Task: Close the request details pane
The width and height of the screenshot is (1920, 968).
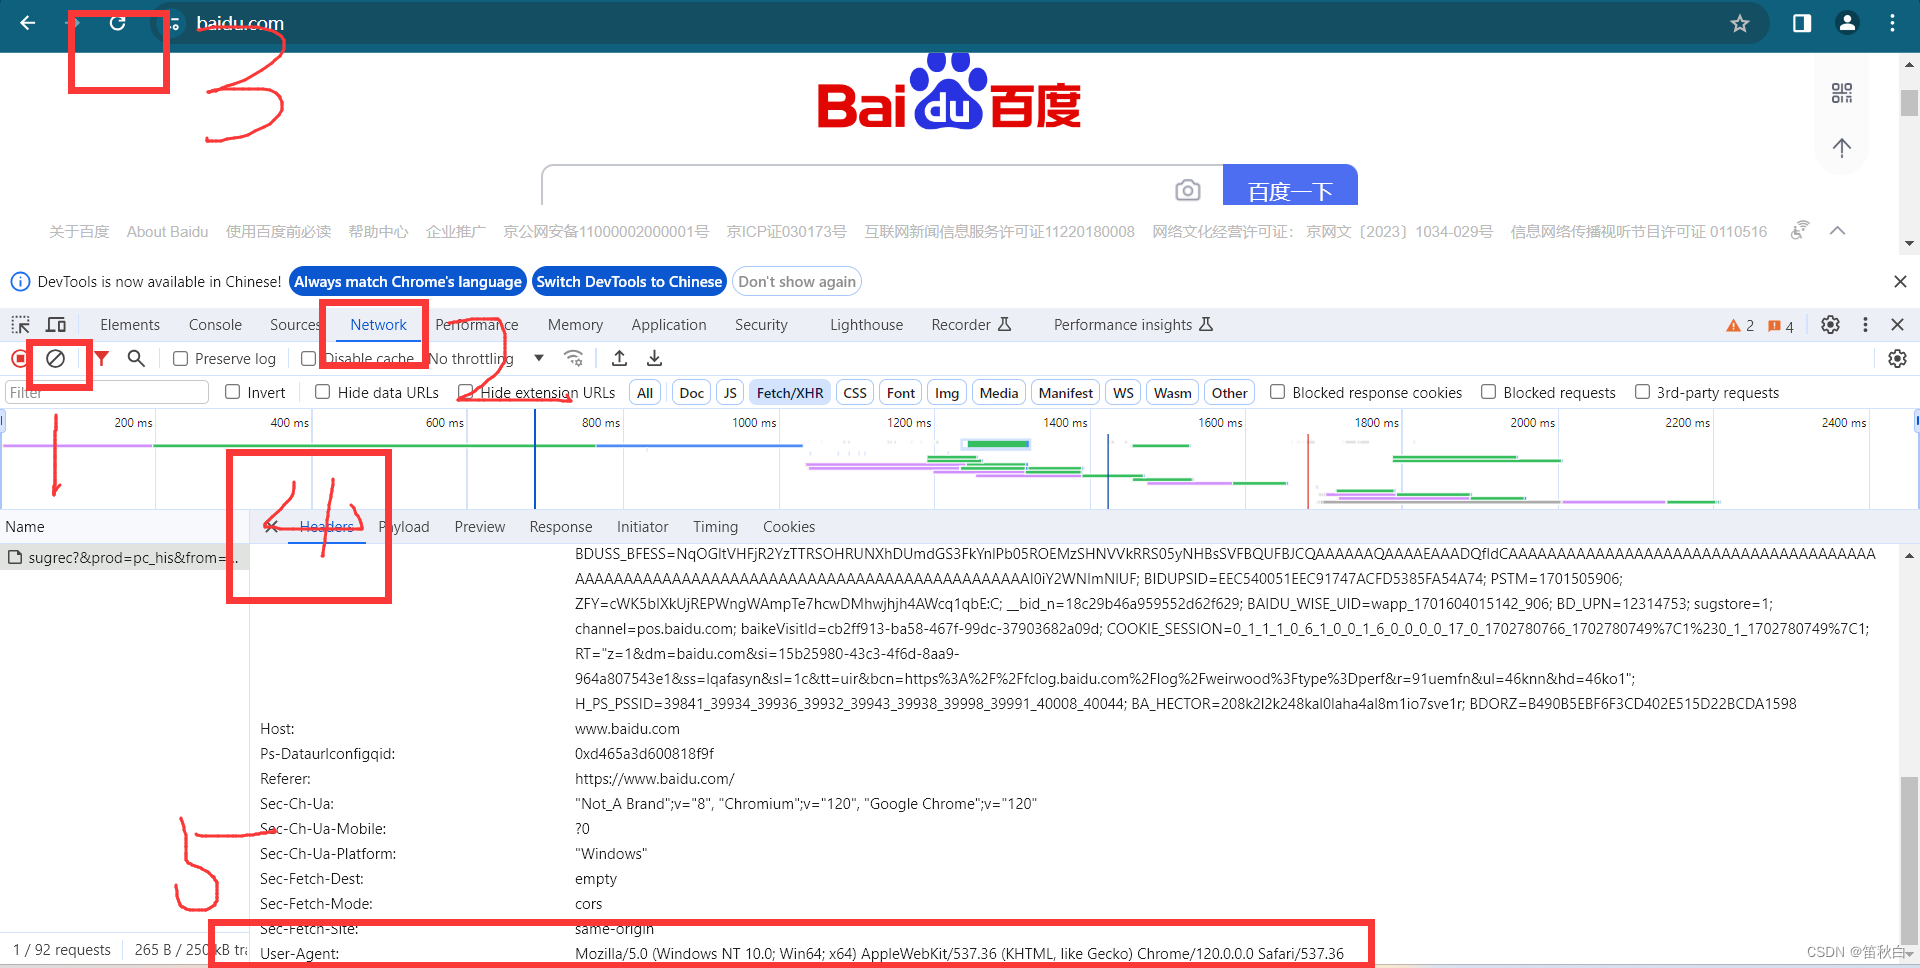Action: (x=271, y=527)
